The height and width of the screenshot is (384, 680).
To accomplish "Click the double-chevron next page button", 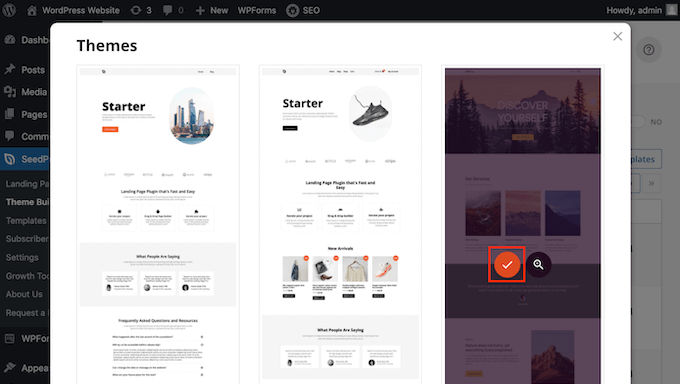I will (x=651, y=184).
